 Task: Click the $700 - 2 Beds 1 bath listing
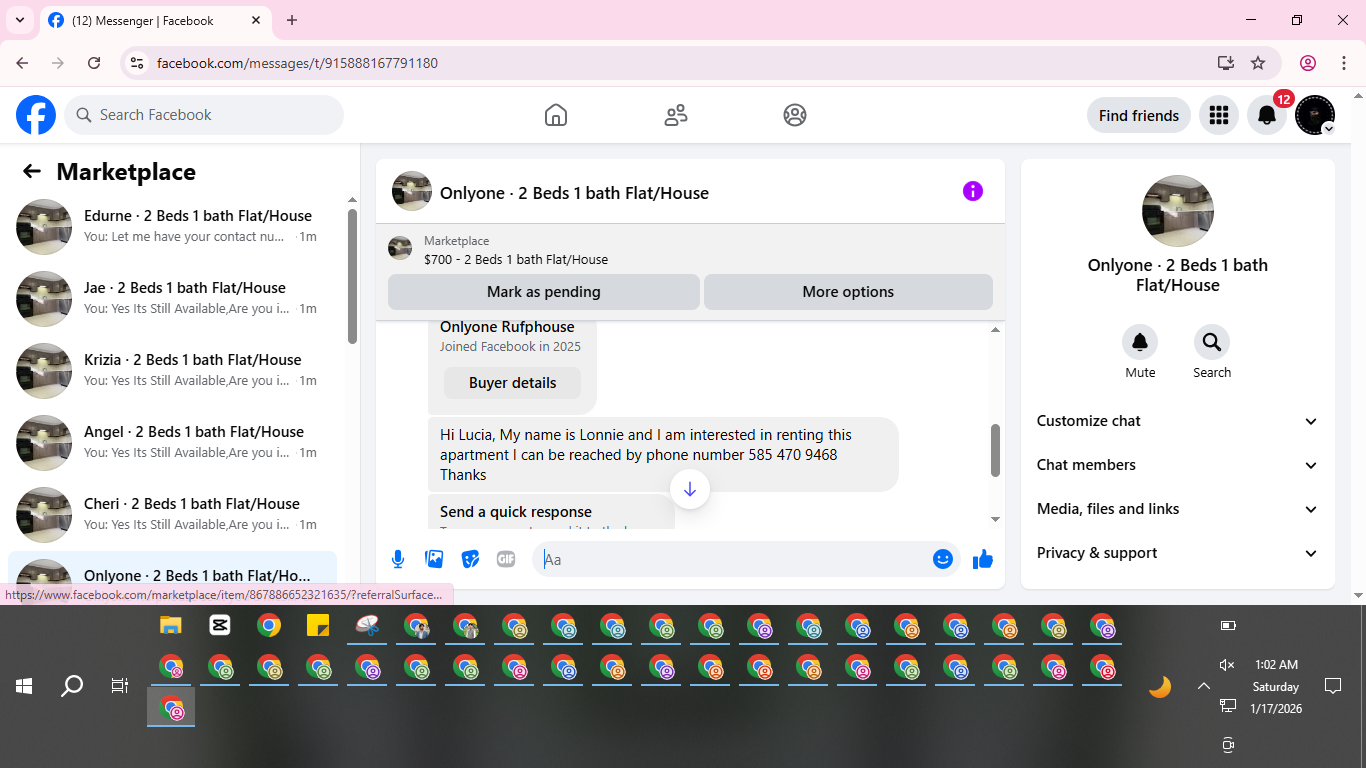pyautogui.click(x=516, y=259)
